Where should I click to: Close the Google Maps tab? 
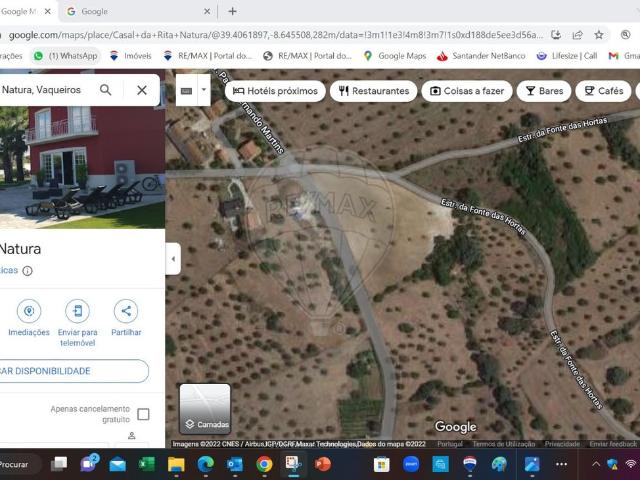(48, 11)
